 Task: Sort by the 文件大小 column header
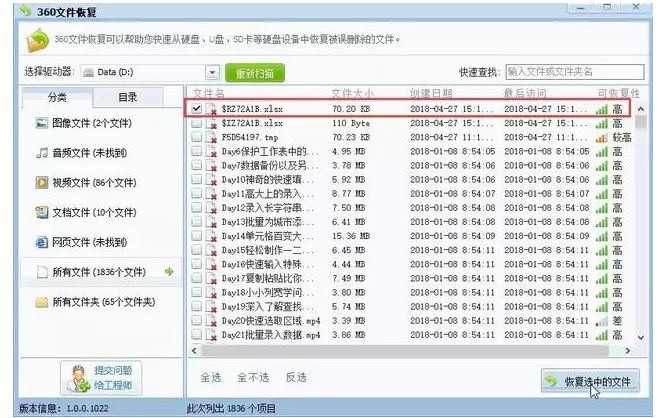(x=352, y=93)
